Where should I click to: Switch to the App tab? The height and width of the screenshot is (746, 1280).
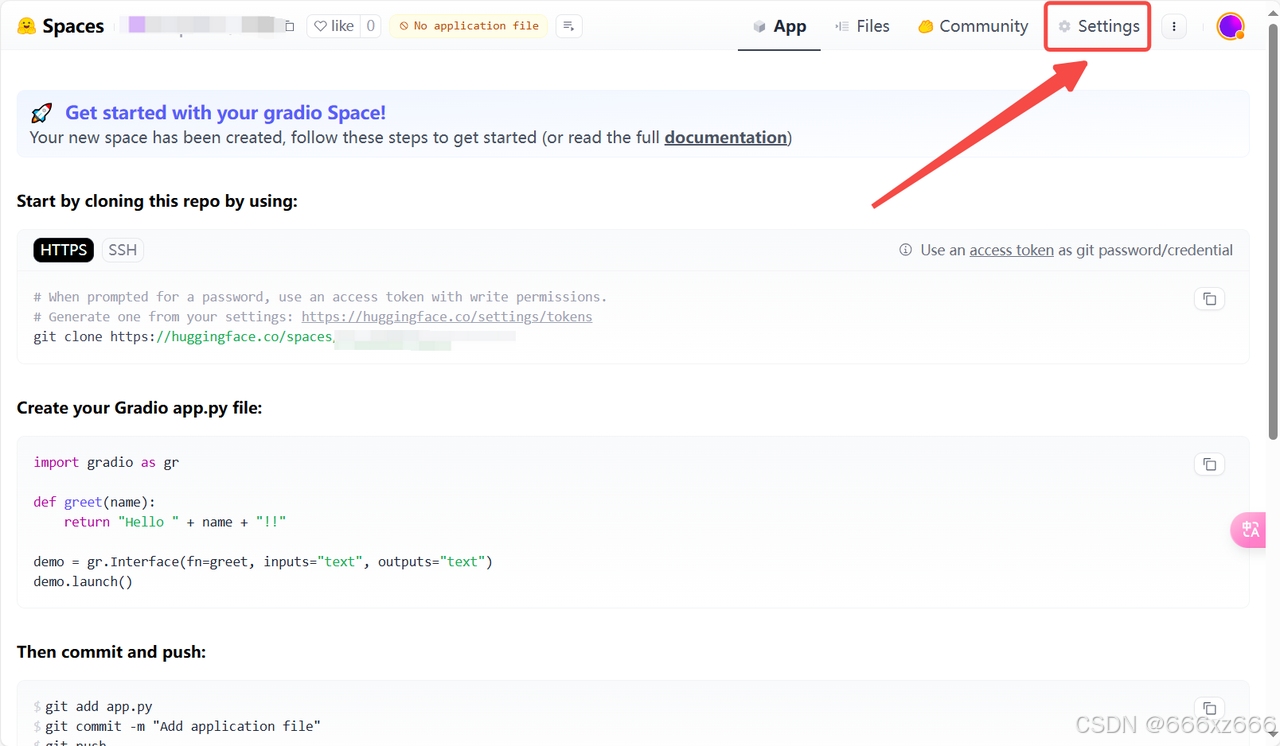point(779,26)
